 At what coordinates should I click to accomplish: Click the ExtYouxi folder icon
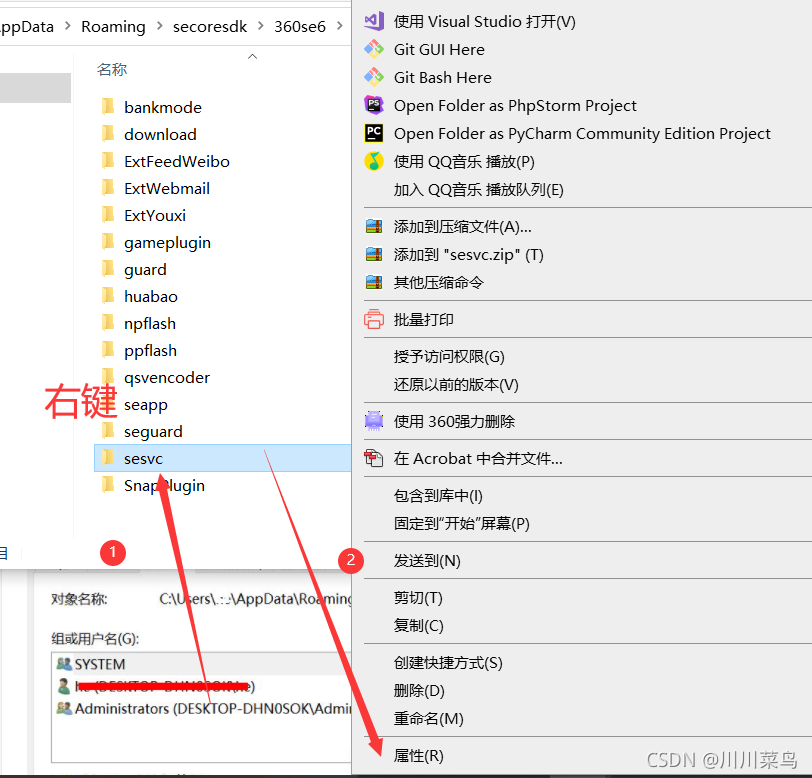[108, 214]
